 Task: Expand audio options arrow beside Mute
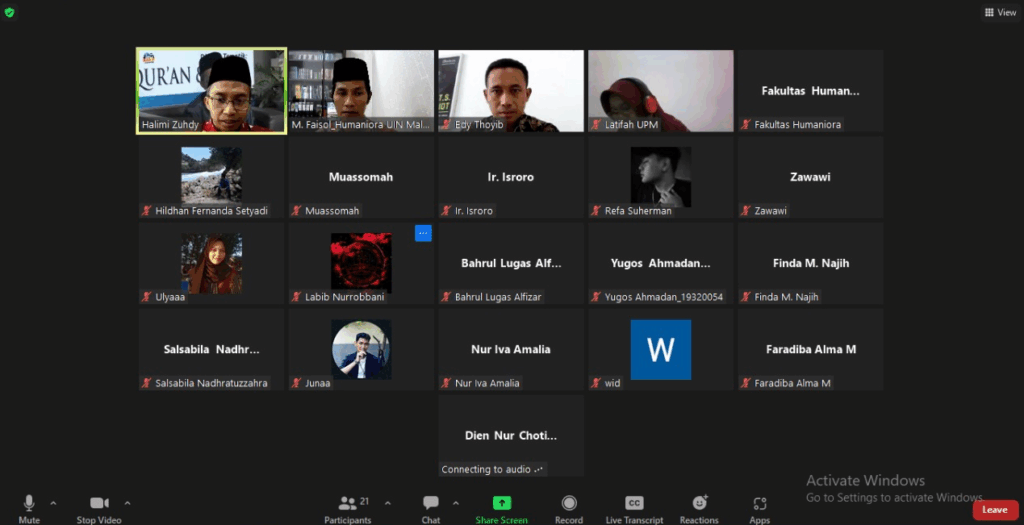53,502
